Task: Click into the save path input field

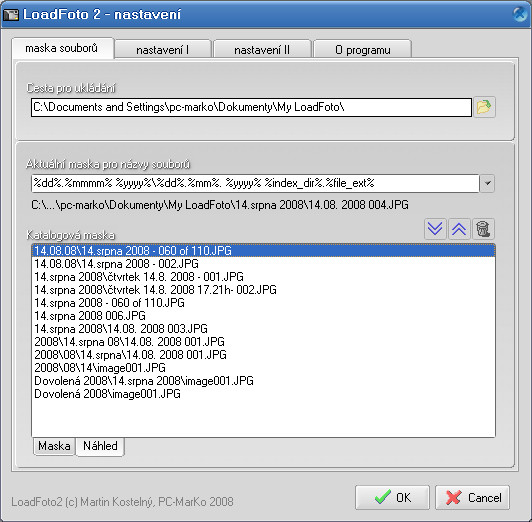Action: [251, 107]
